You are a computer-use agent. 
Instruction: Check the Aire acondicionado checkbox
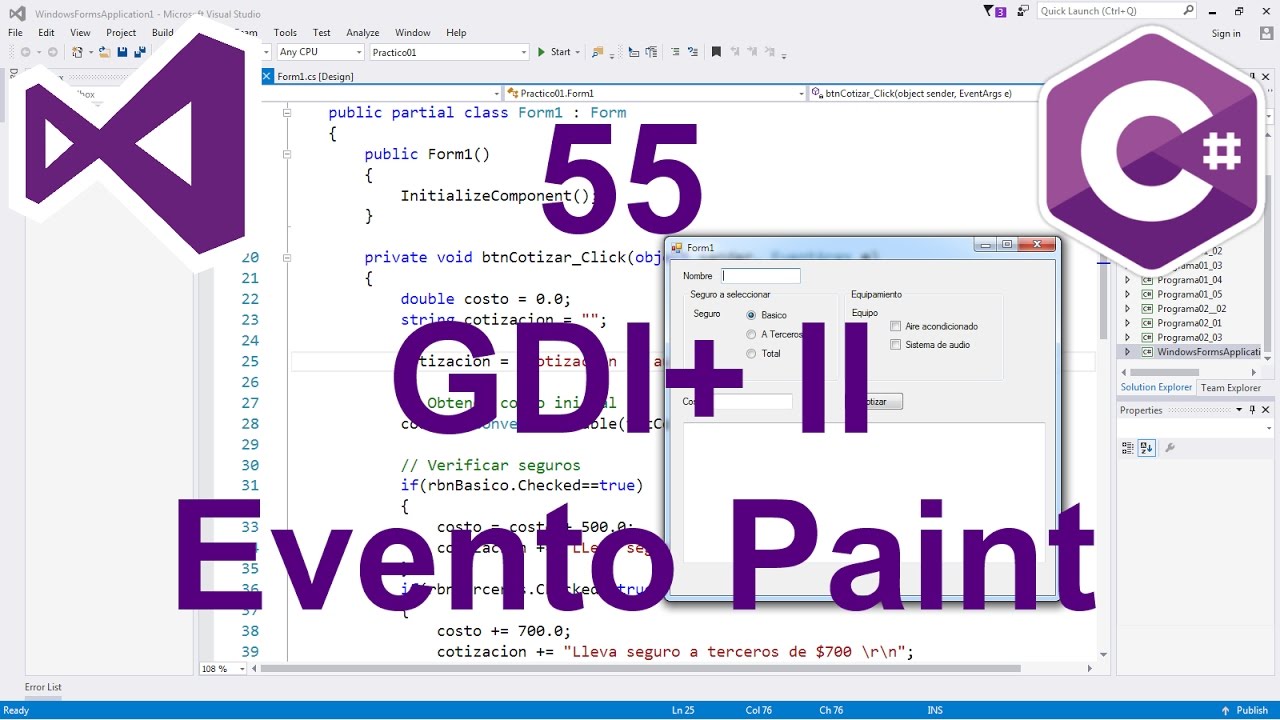896,326
